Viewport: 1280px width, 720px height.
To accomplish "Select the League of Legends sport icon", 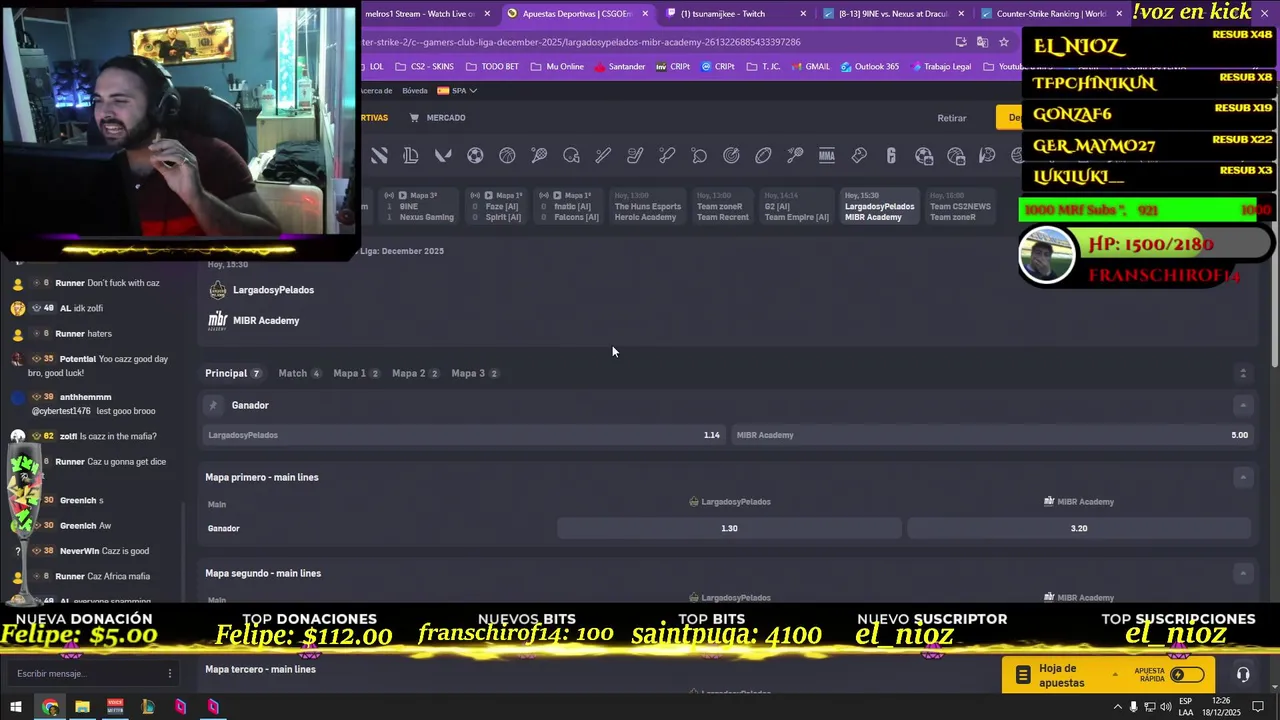I will 411,155.
